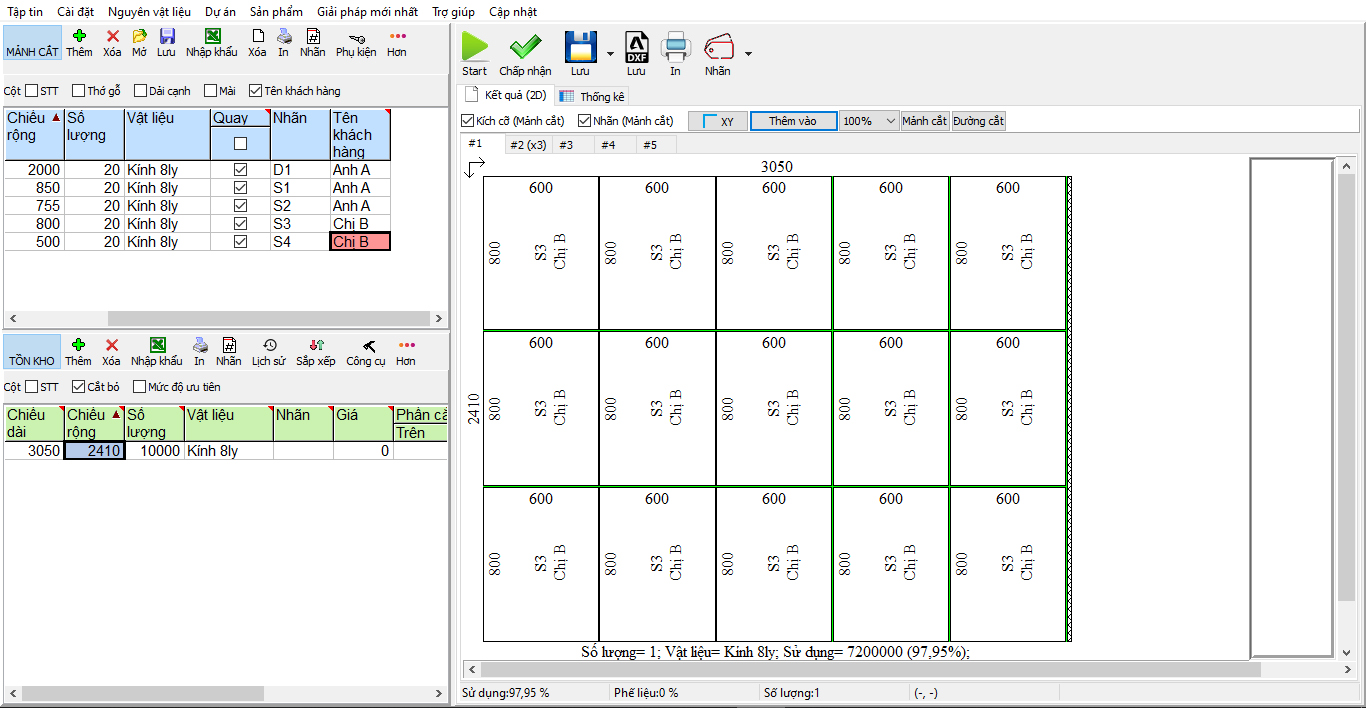Image resolution: width=1366 pixels, height=708 pixels.
Task: Enable the Thớ gỗ checkbox
Action: 79,91
